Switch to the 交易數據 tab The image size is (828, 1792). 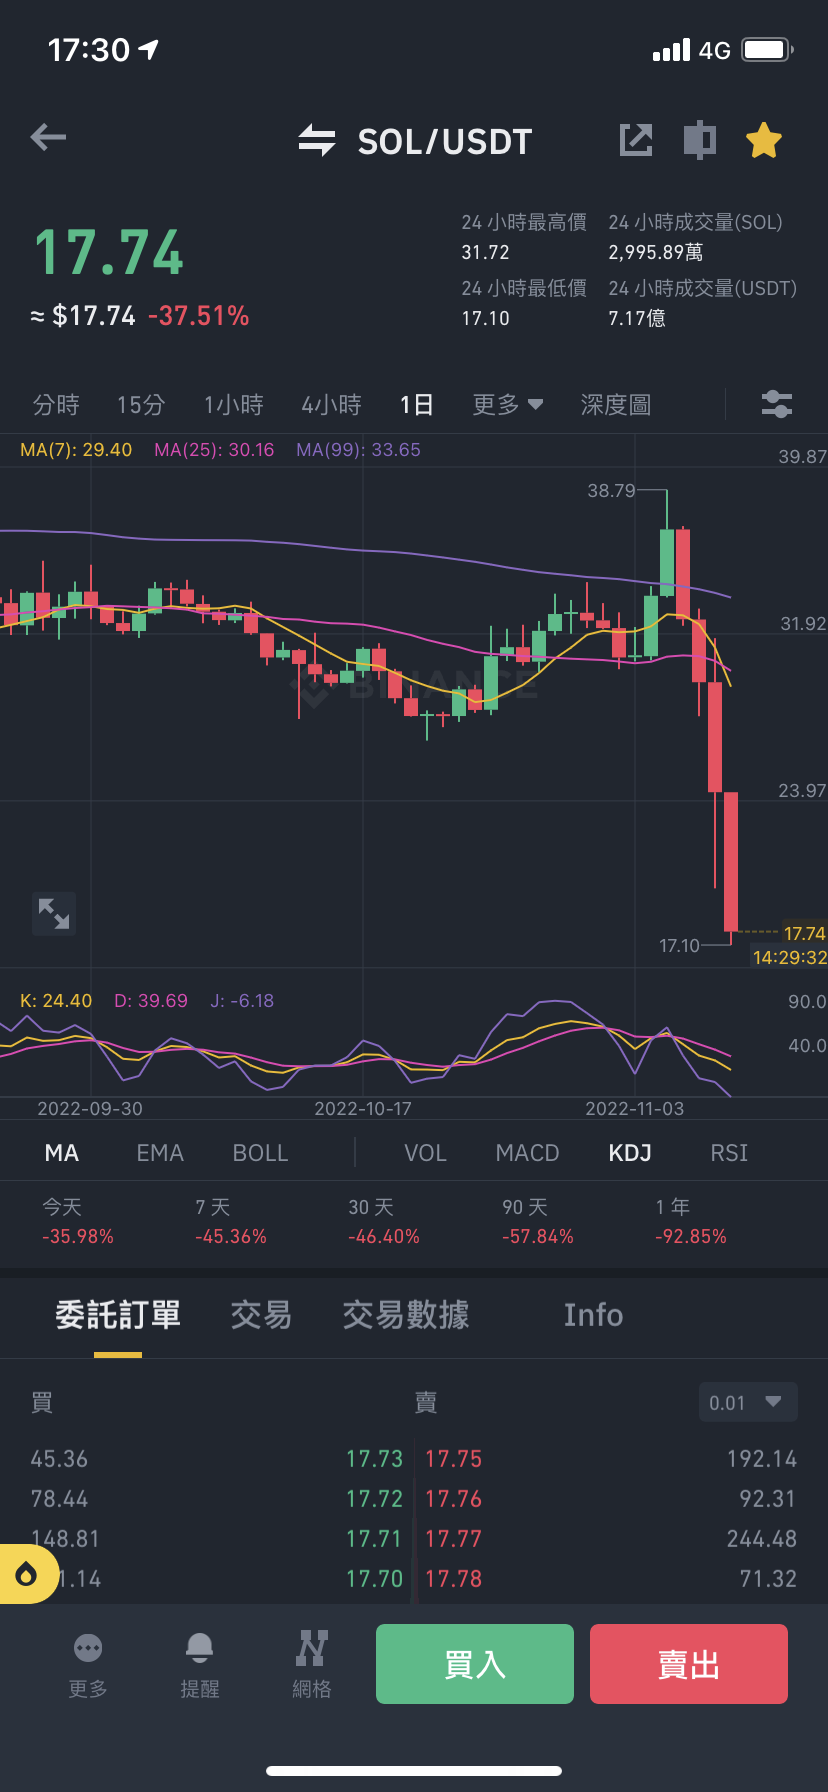click(x=406, y=1315)
